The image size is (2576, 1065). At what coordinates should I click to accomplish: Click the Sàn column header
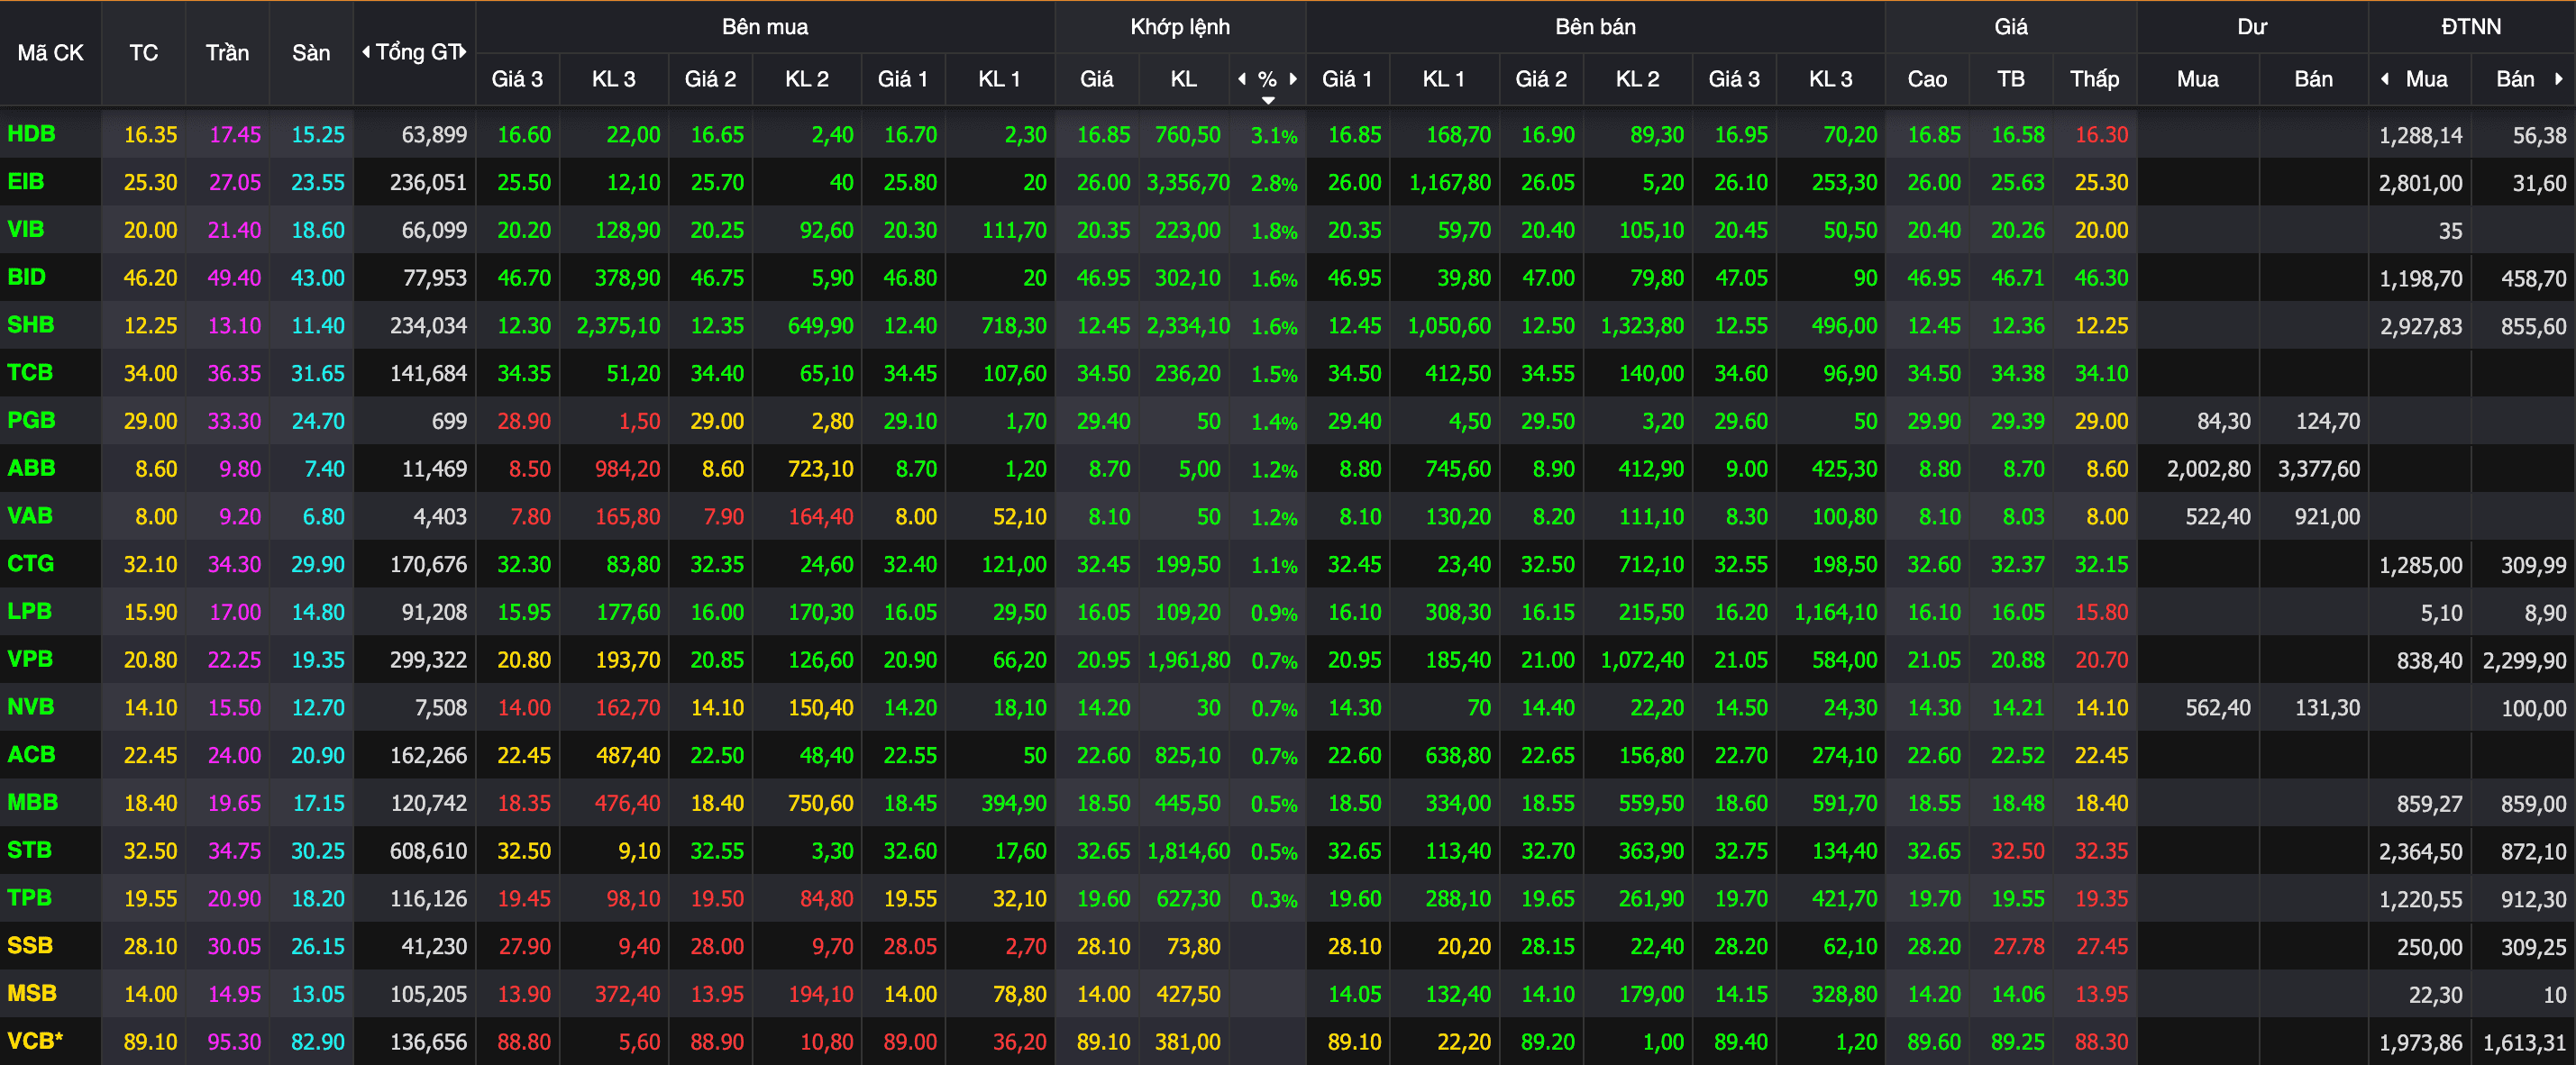(x=311, y=53)
